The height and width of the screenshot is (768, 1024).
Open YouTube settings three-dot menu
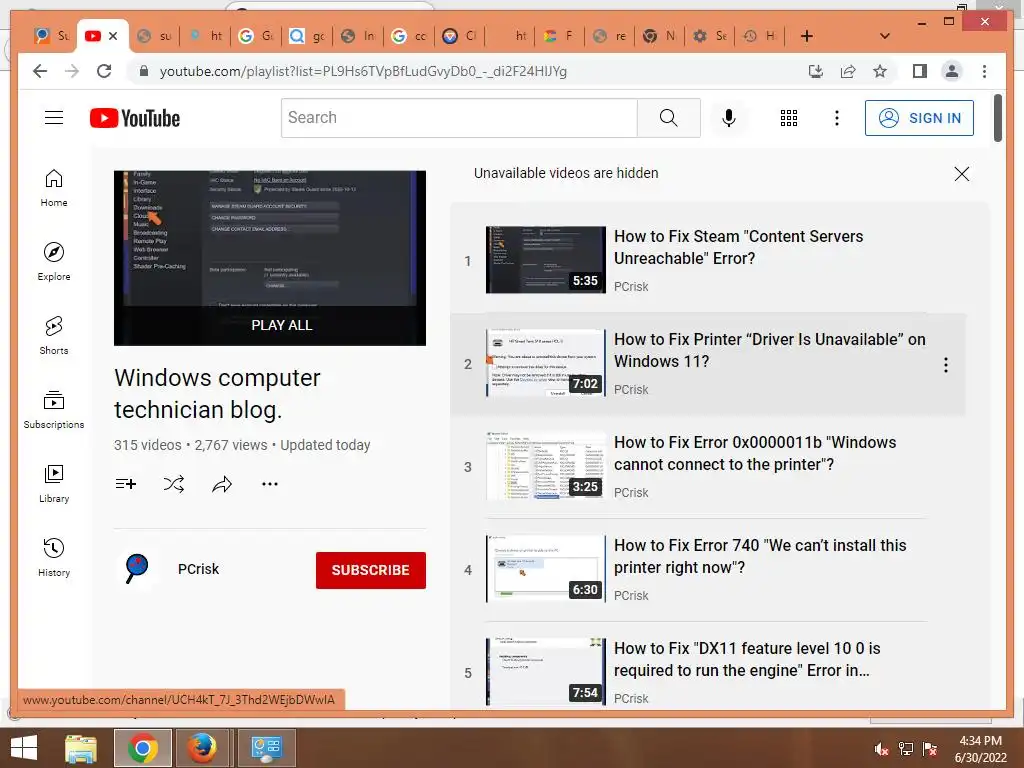pos(837,118)
